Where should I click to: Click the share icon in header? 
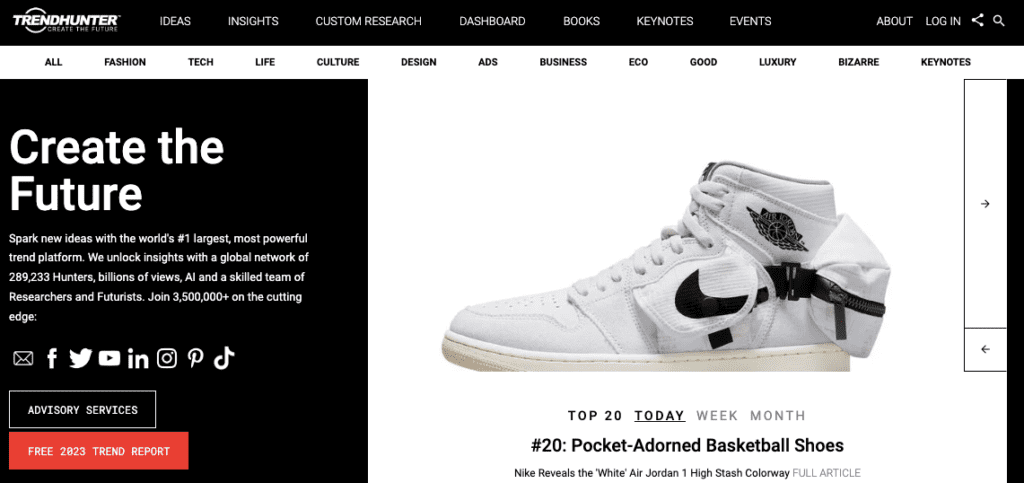[977, 20]
